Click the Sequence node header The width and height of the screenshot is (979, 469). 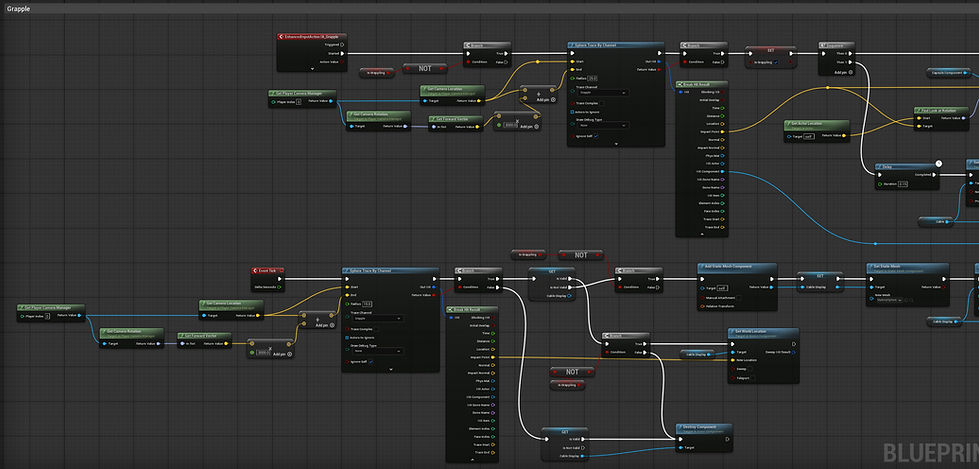point(836,46)
